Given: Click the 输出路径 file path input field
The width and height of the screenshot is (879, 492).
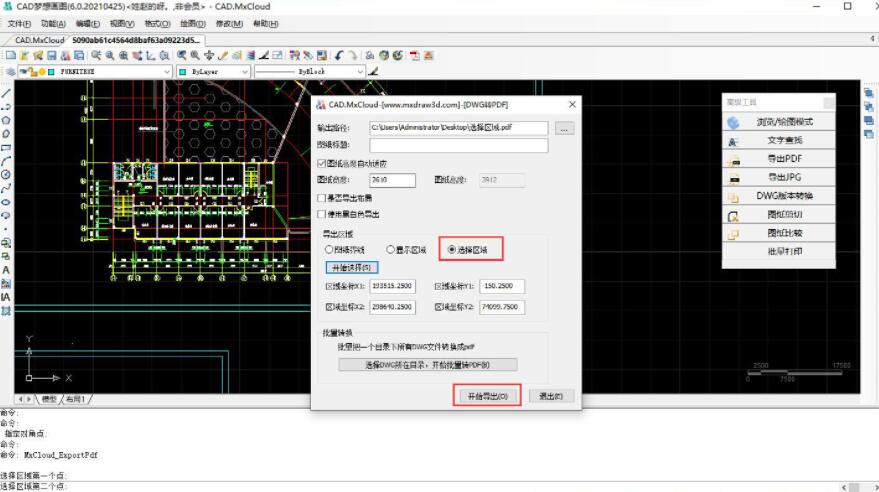Looking at the screenshot, I should [x=459, y=128].
